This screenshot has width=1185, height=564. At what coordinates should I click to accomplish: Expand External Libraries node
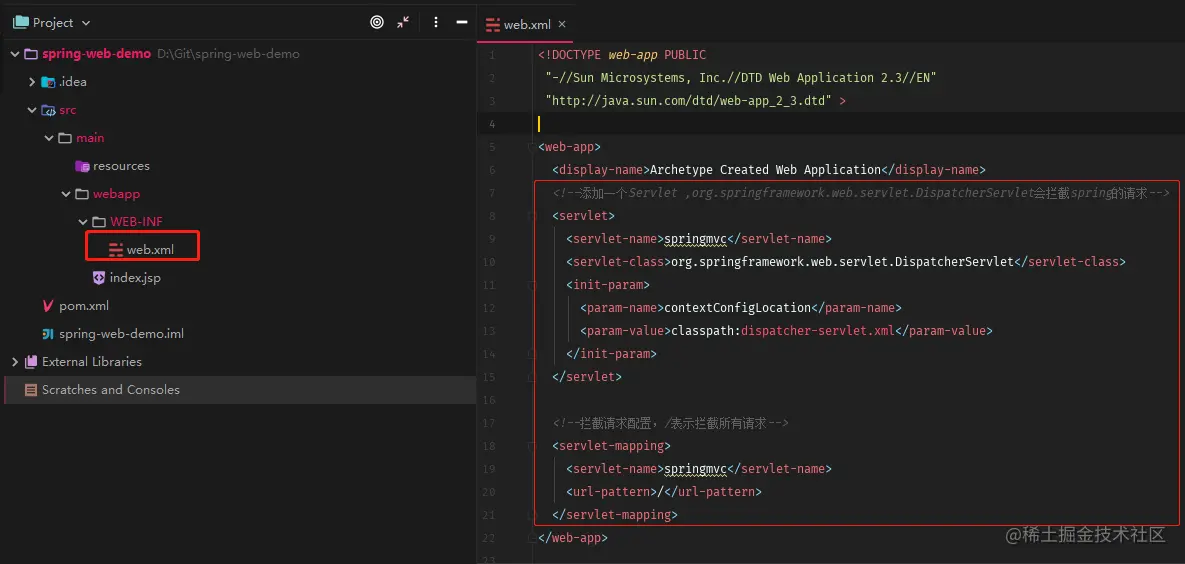(14, 362)
